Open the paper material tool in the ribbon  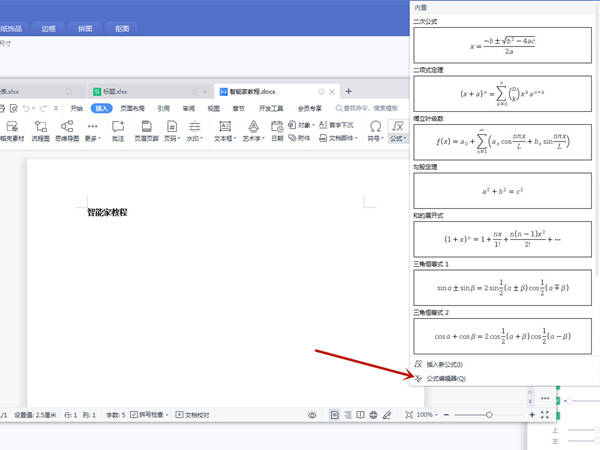(x=12, y=131)
